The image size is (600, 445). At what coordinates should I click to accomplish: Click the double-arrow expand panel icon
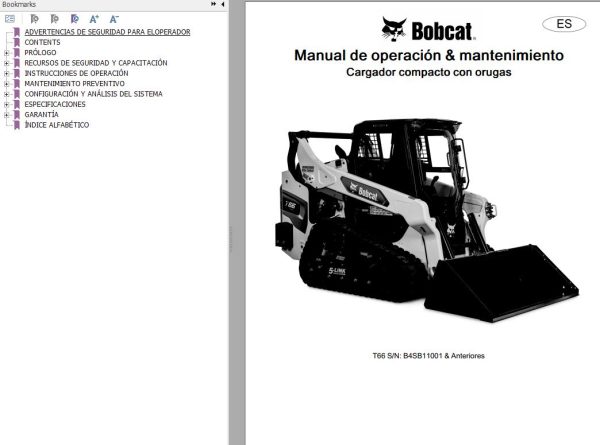pos(213,4)
